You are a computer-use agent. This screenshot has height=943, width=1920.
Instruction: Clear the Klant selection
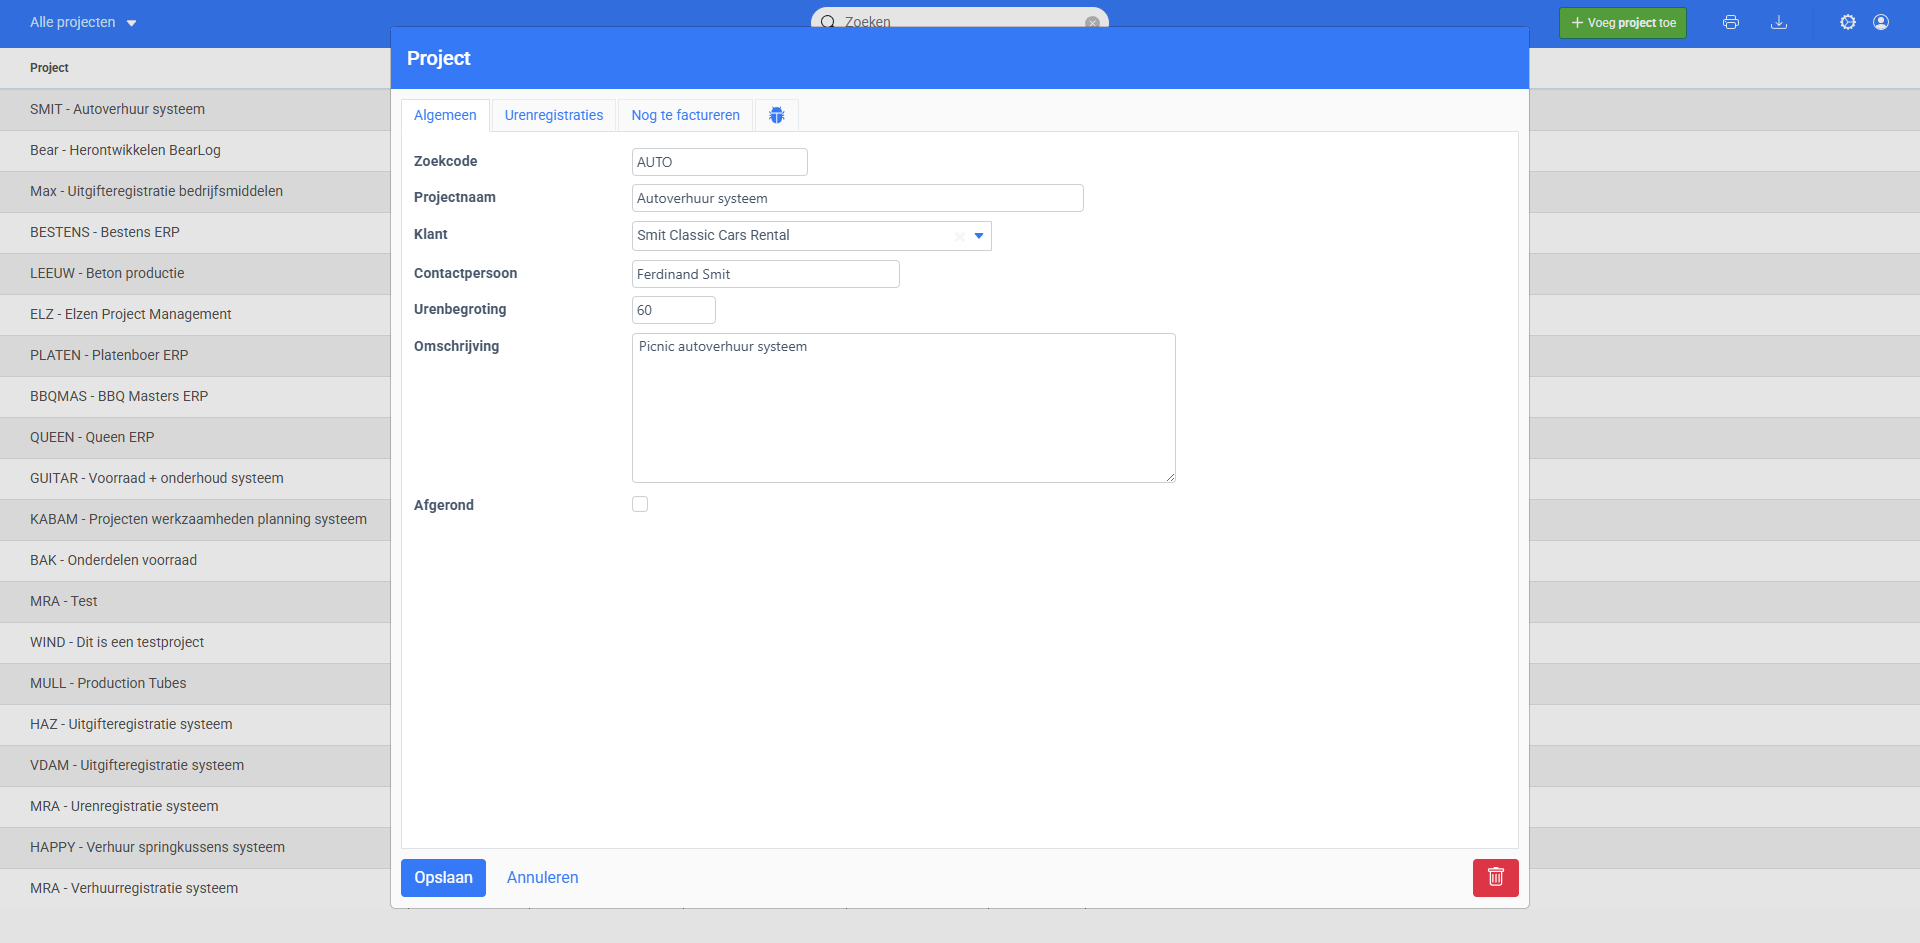[959, 236]
